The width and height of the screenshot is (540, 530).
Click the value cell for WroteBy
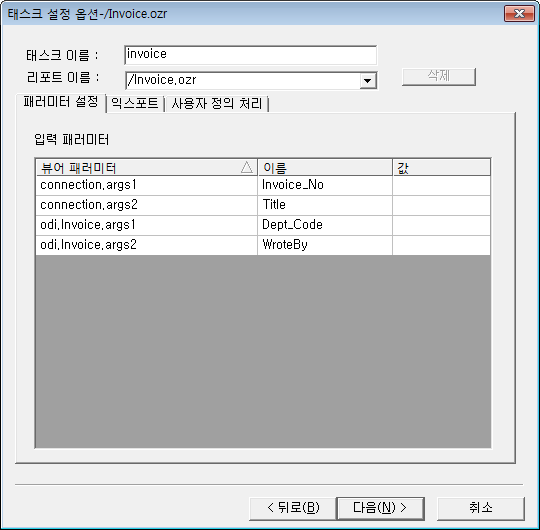click(442, 246)
